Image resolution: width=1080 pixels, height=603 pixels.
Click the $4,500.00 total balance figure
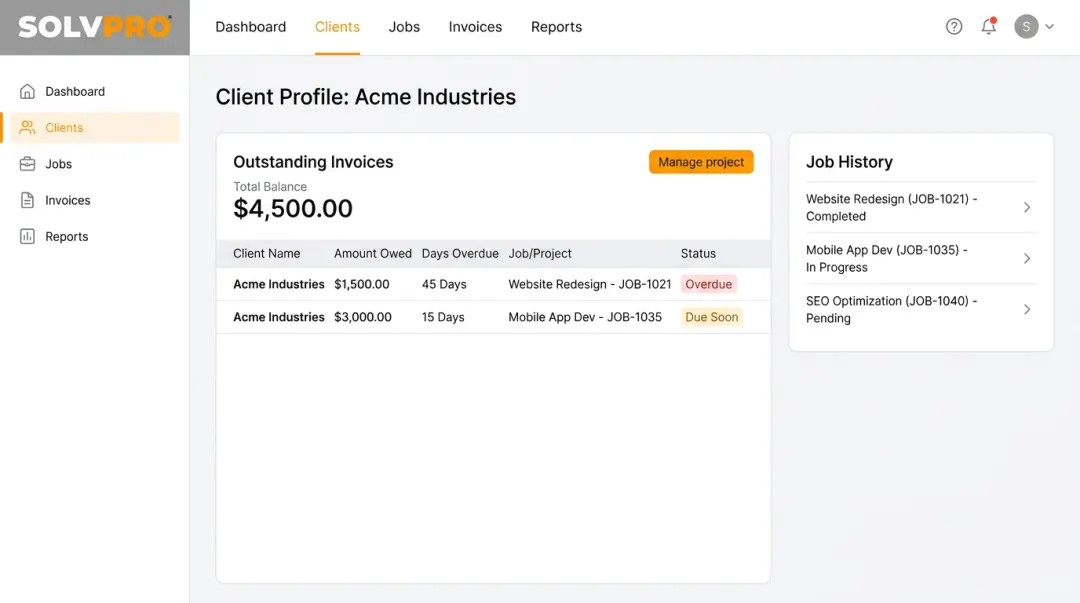tap(293, 209)
